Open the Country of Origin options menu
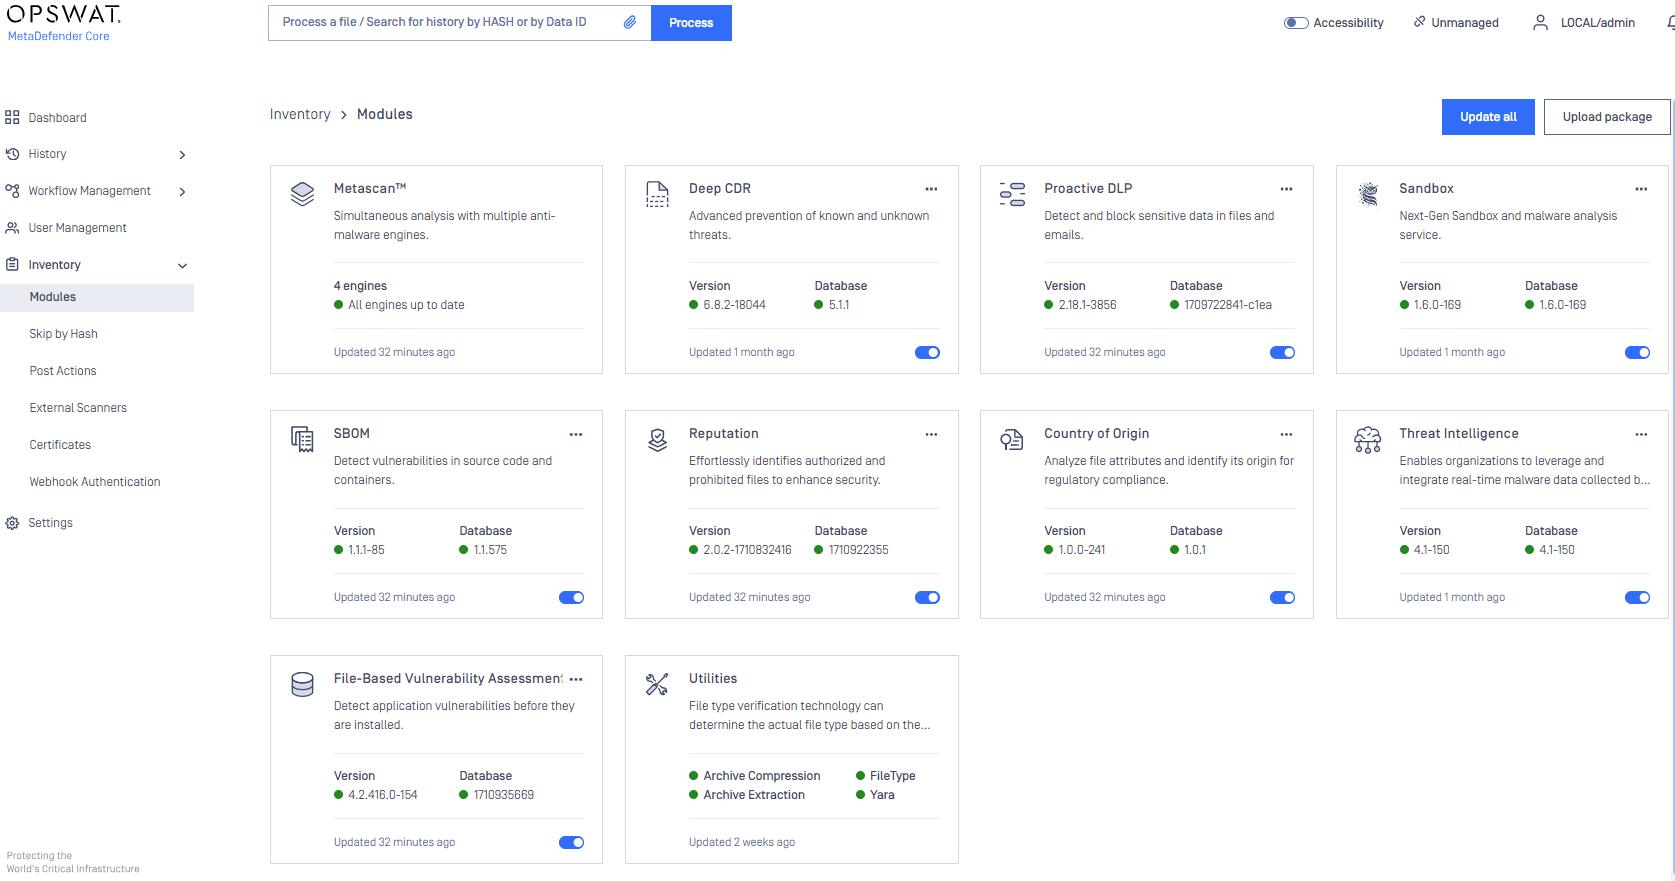 (1286, 434)
